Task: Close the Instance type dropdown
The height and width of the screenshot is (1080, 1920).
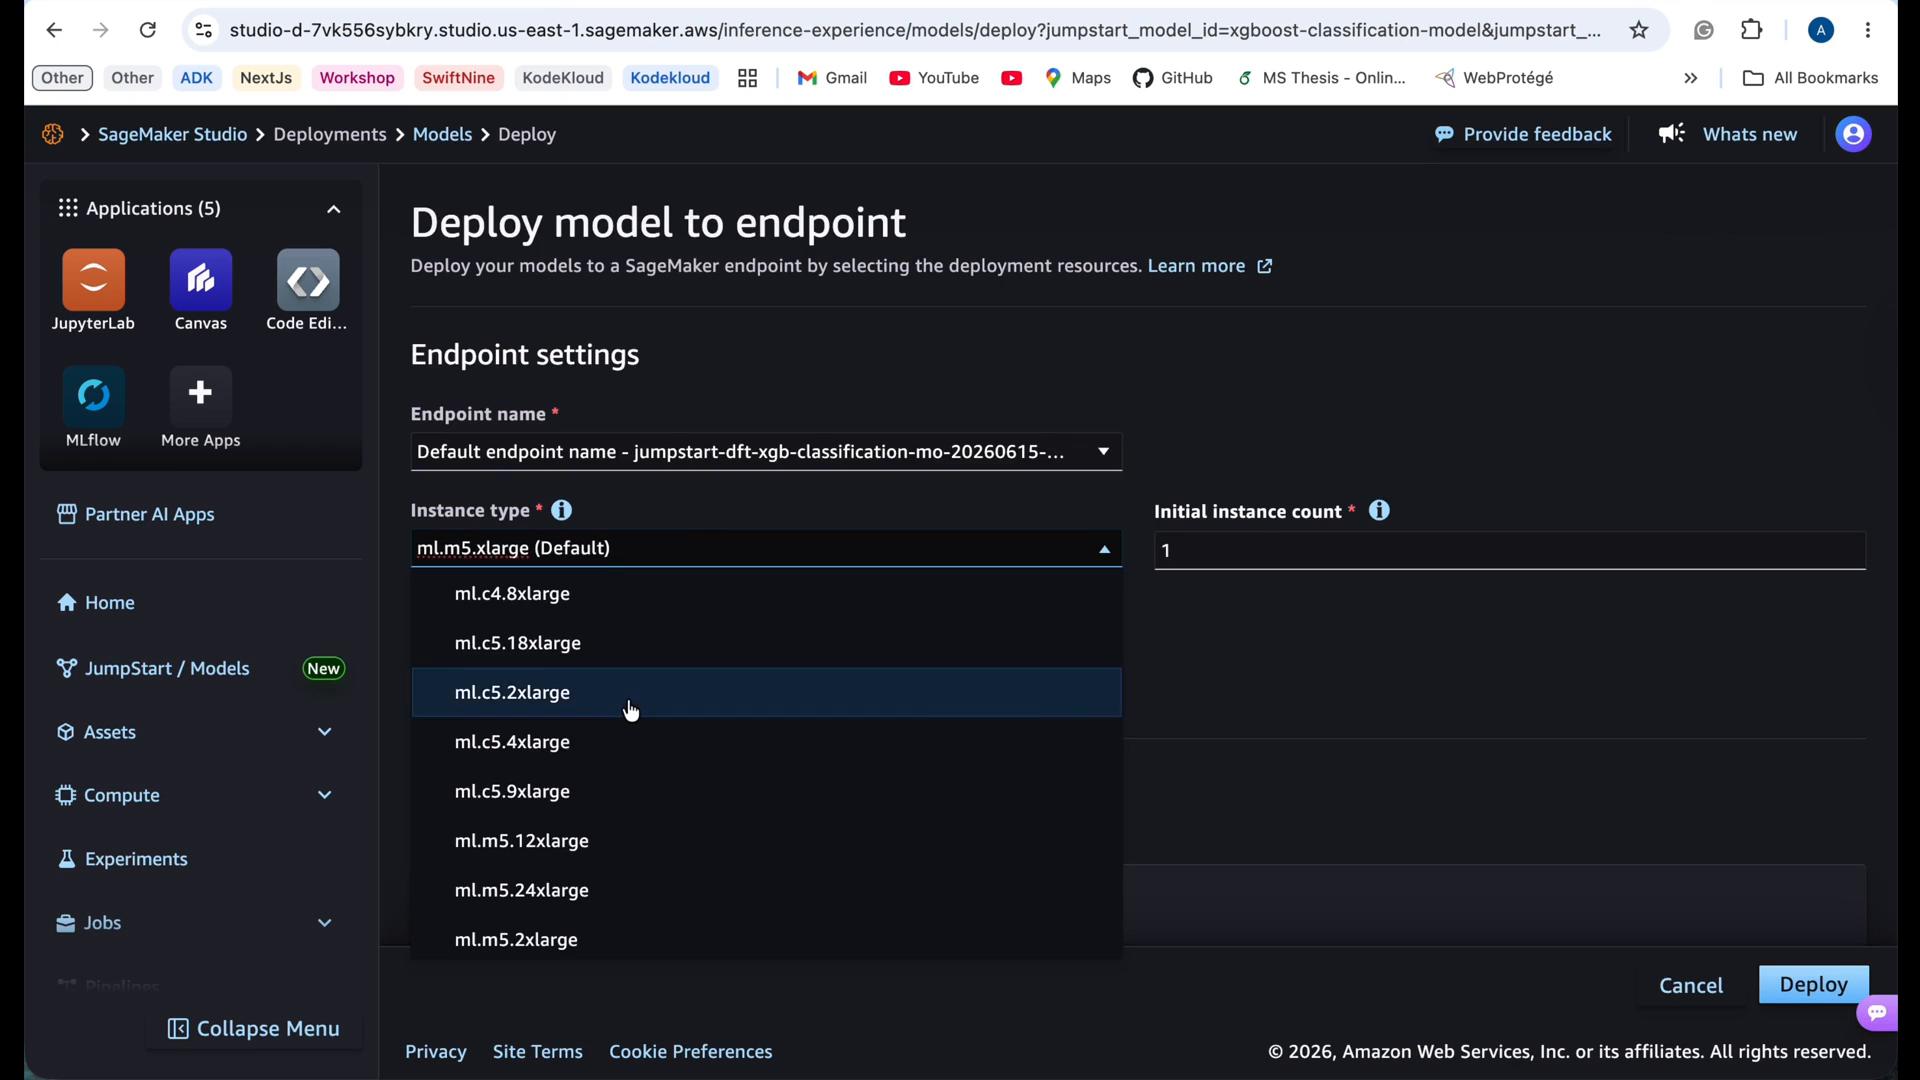Action: 1104,549
